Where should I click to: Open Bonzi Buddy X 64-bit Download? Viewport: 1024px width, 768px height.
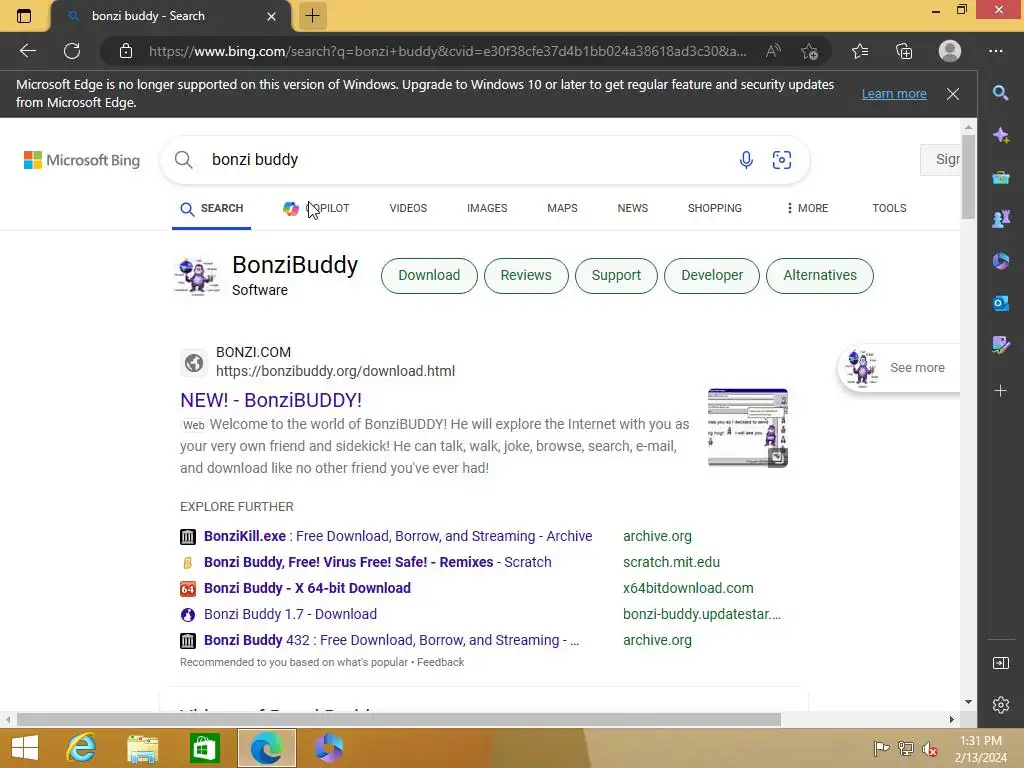click(x=308, y=588)
